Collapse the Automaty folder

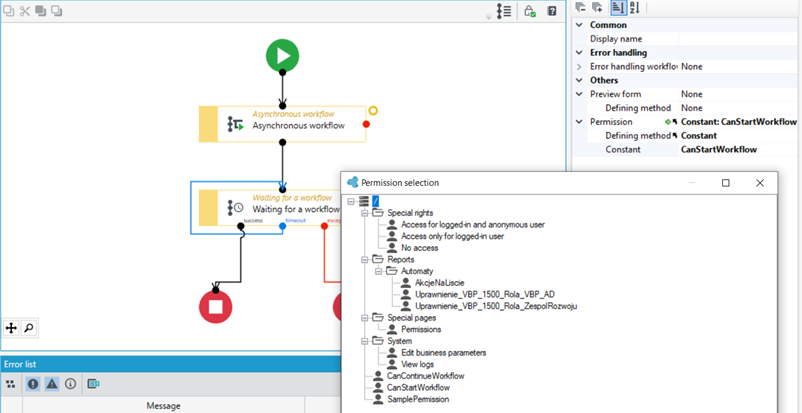pos(379,271)
